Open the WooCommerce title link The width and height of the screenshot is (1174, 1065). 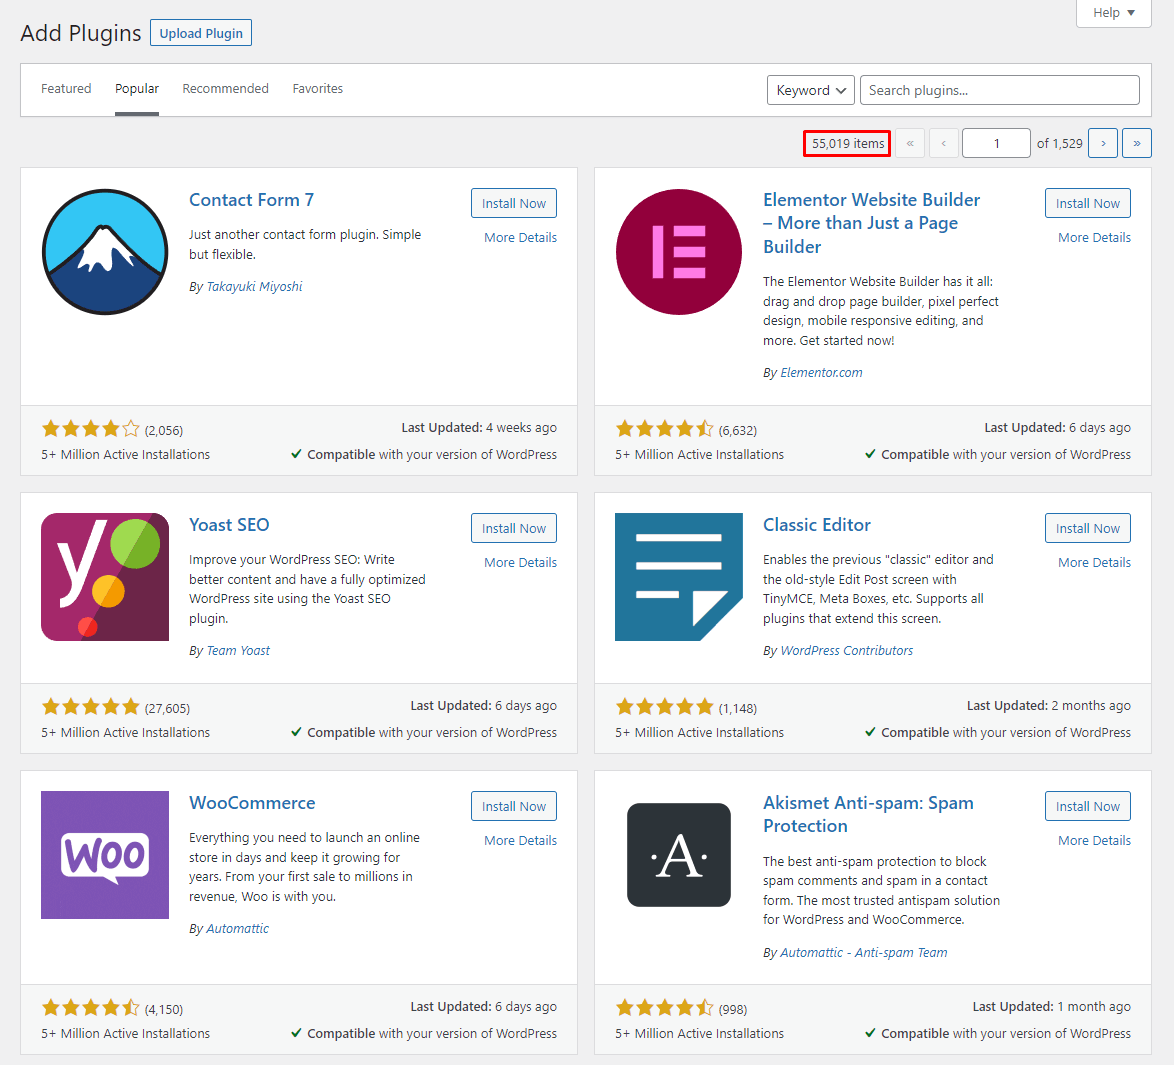(252, 803)
